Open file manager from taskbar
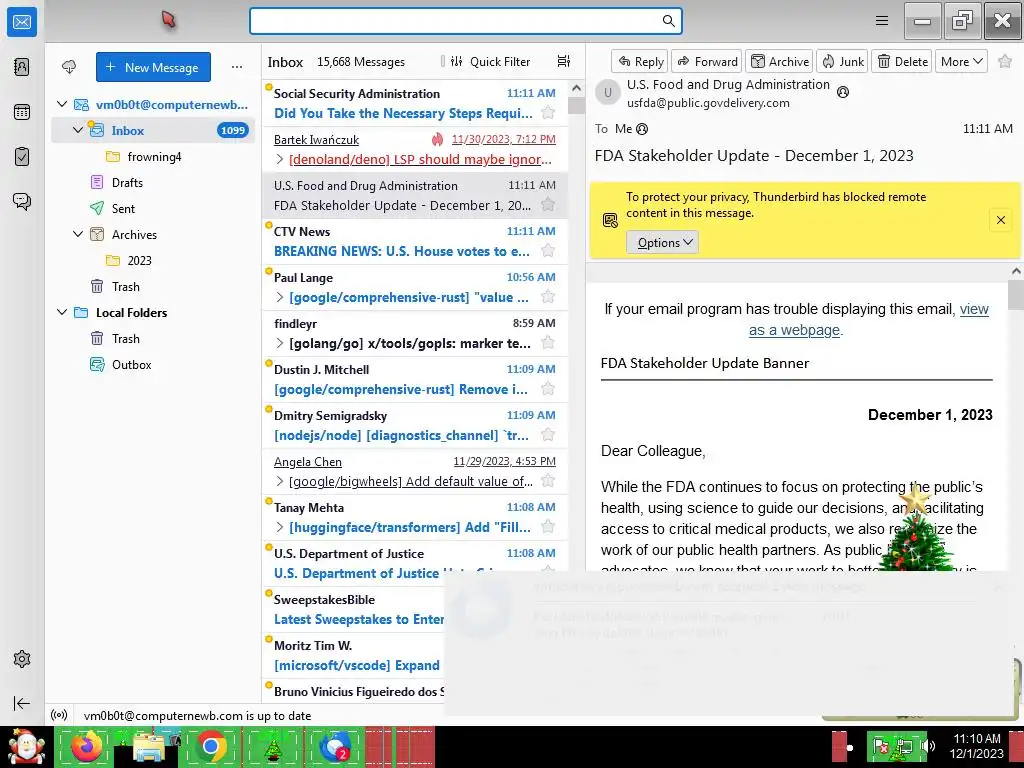Screen dimensions: 1024x768 click(x=149, y=746)
